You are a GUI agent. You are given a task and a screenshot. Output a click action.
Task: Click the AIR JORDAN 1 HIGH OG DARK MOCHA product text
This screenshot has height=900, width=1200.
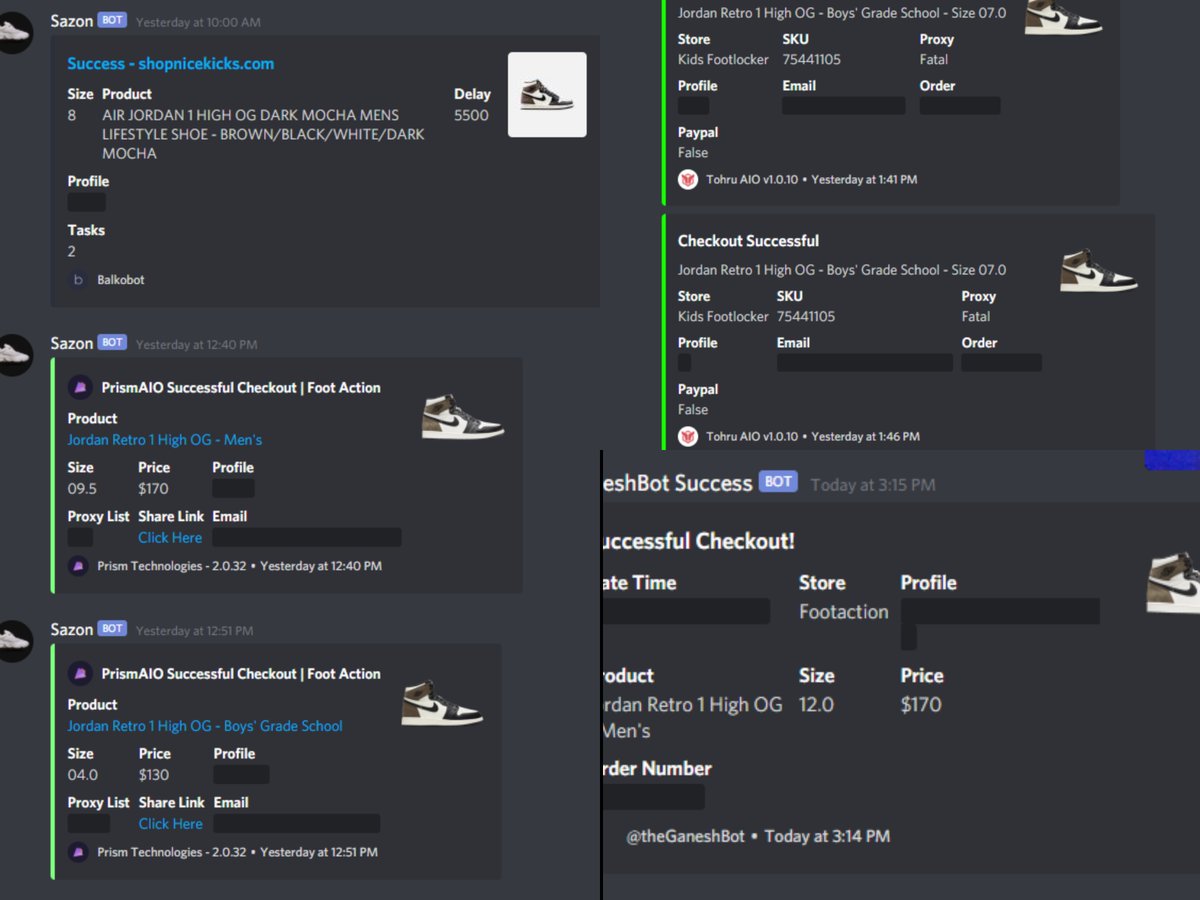click(x=263, y=134)
